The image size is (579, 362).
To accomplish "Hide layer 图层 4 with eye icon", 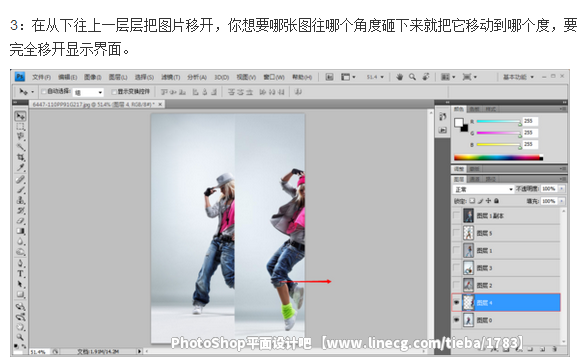I will click(457, 303).
